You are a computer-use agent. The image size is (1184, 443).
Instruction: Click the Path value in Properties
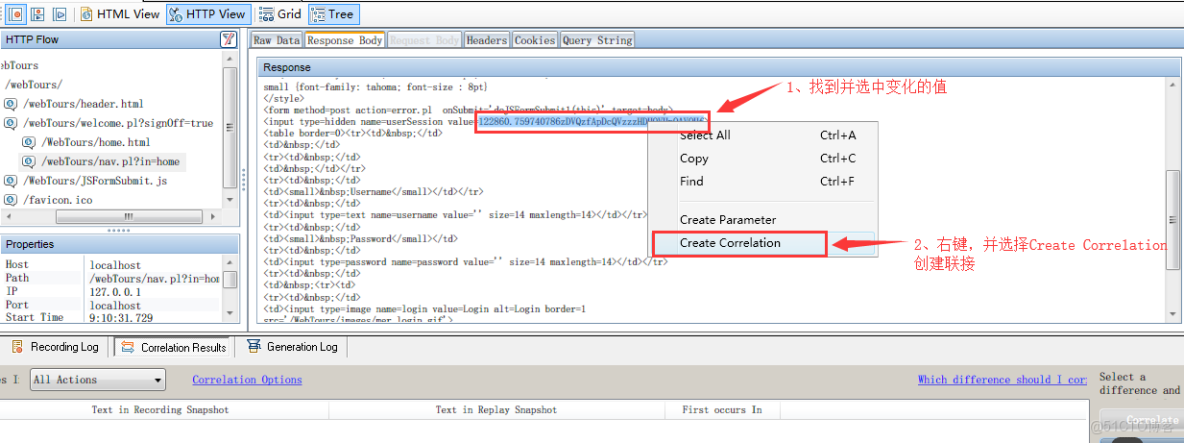[154, 278]
